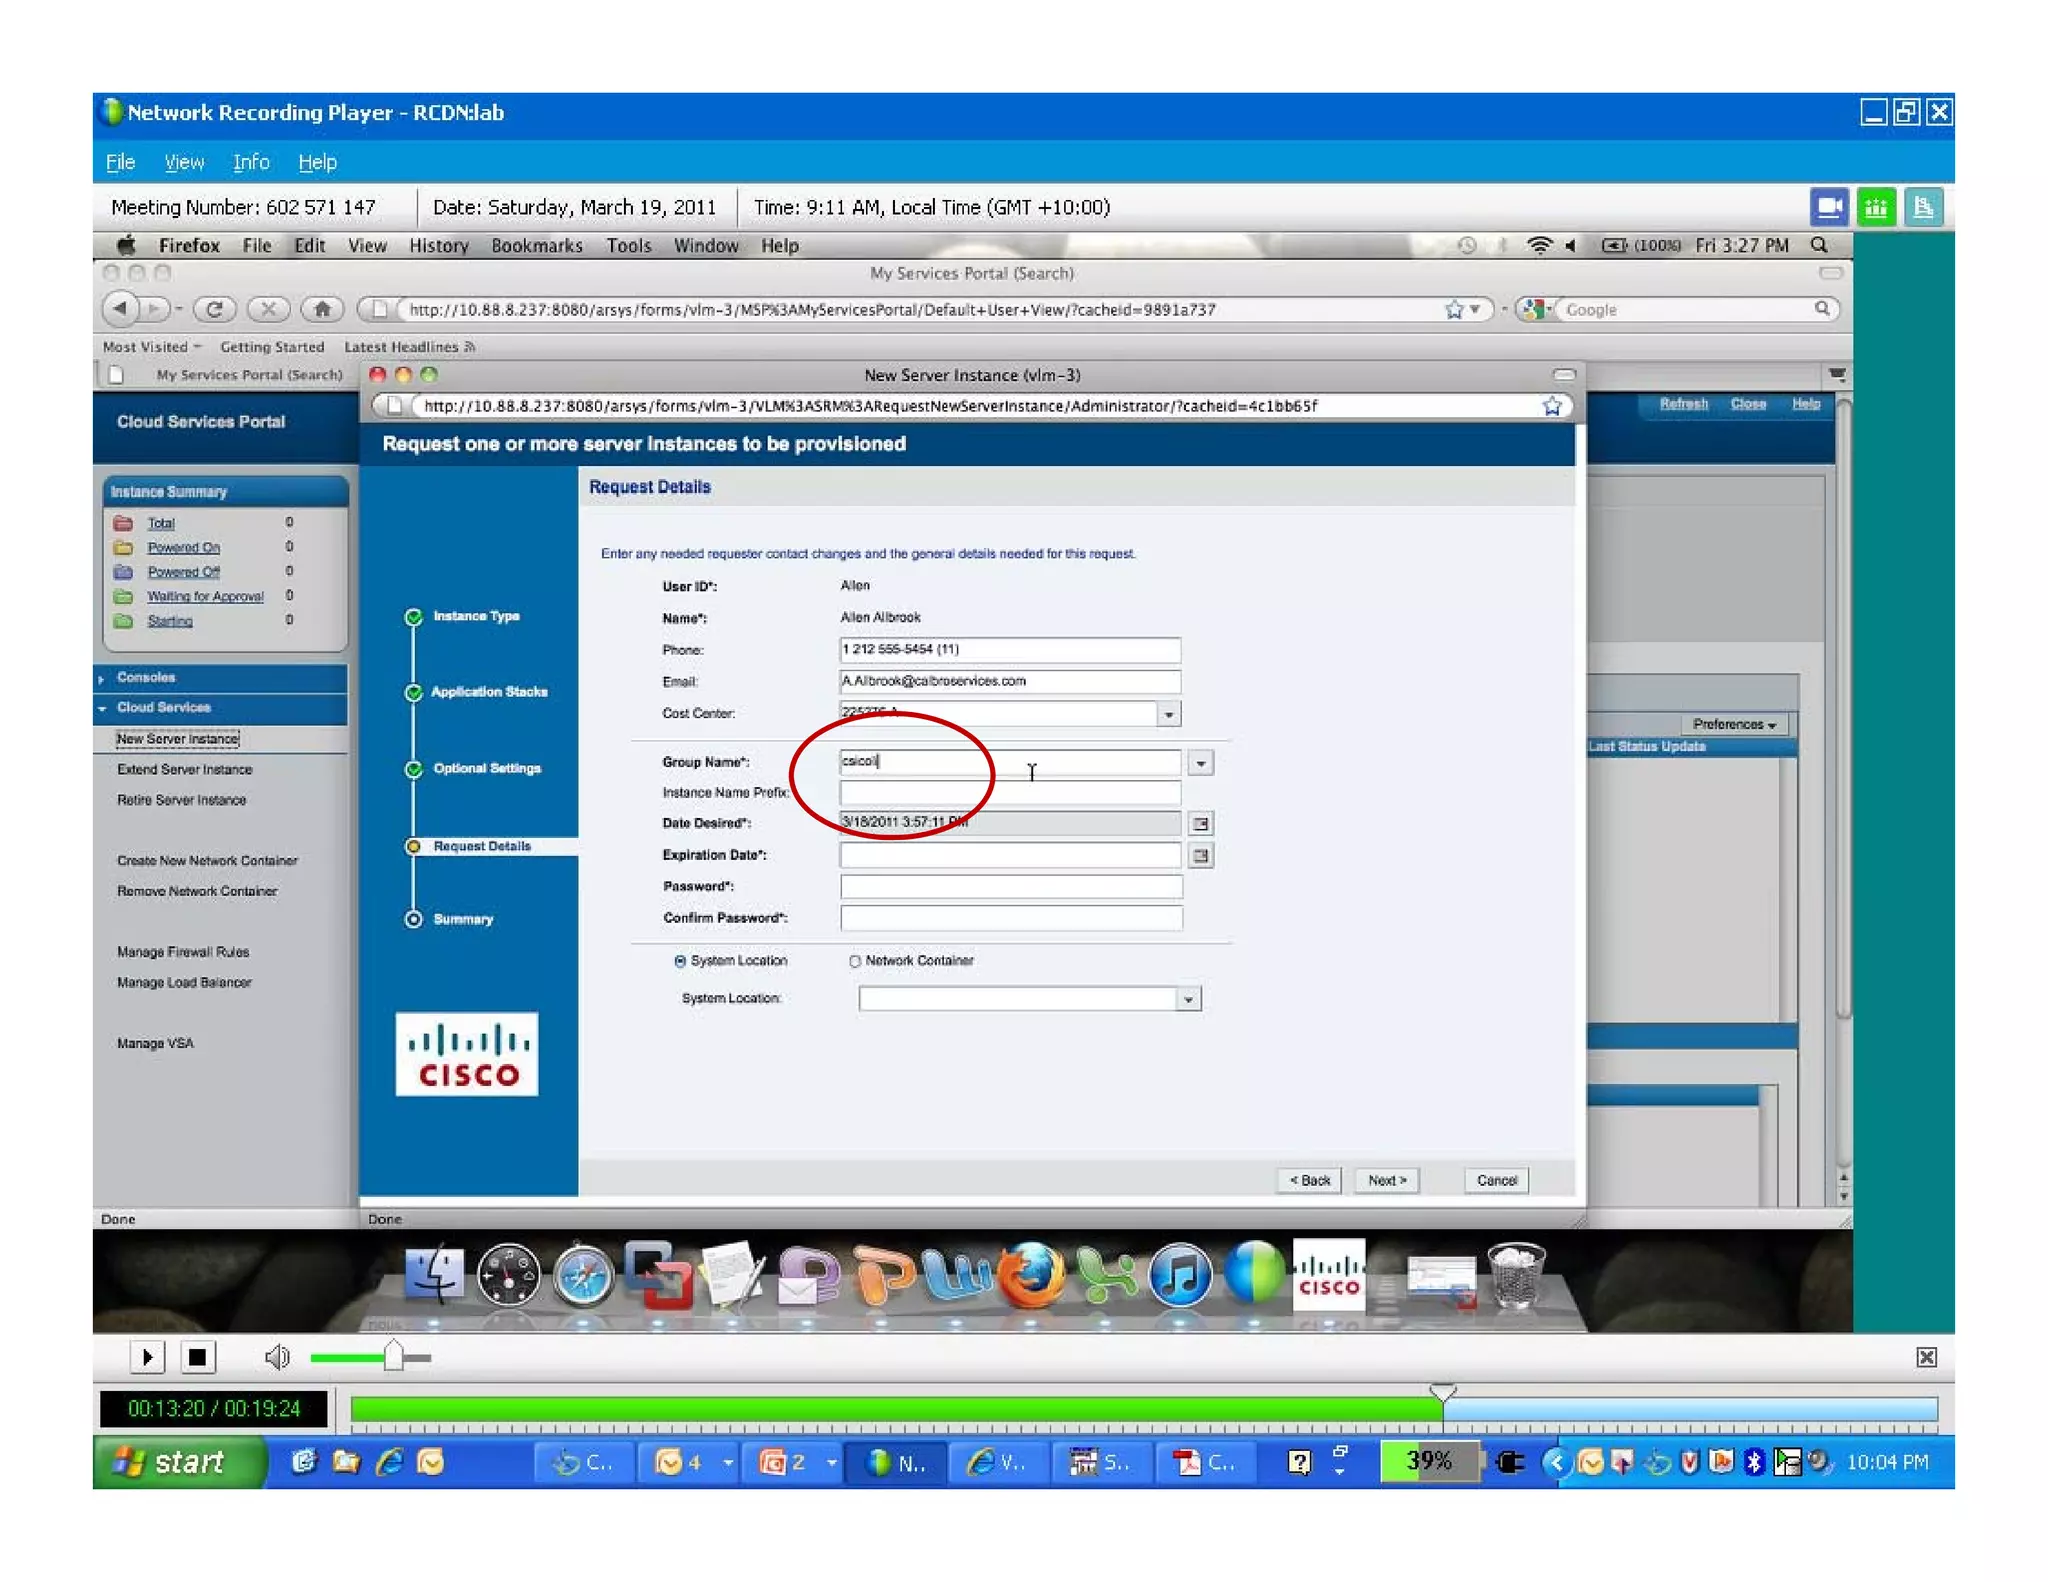The height and width of the screenshot is (1582, 2048).
Task: Open Safari compass icon in the dock
Action: [583, 1275]
